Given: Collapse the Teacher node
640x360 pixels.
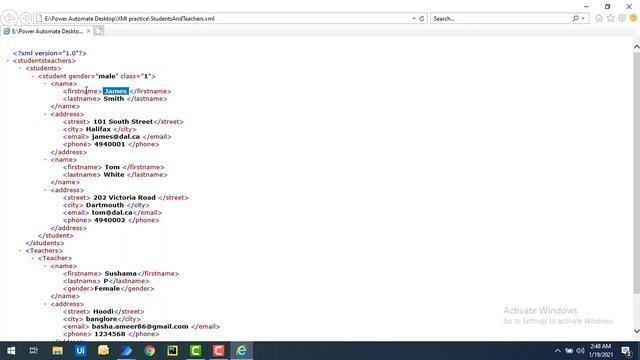Looking at the screenshot, I should coord(33,258).
